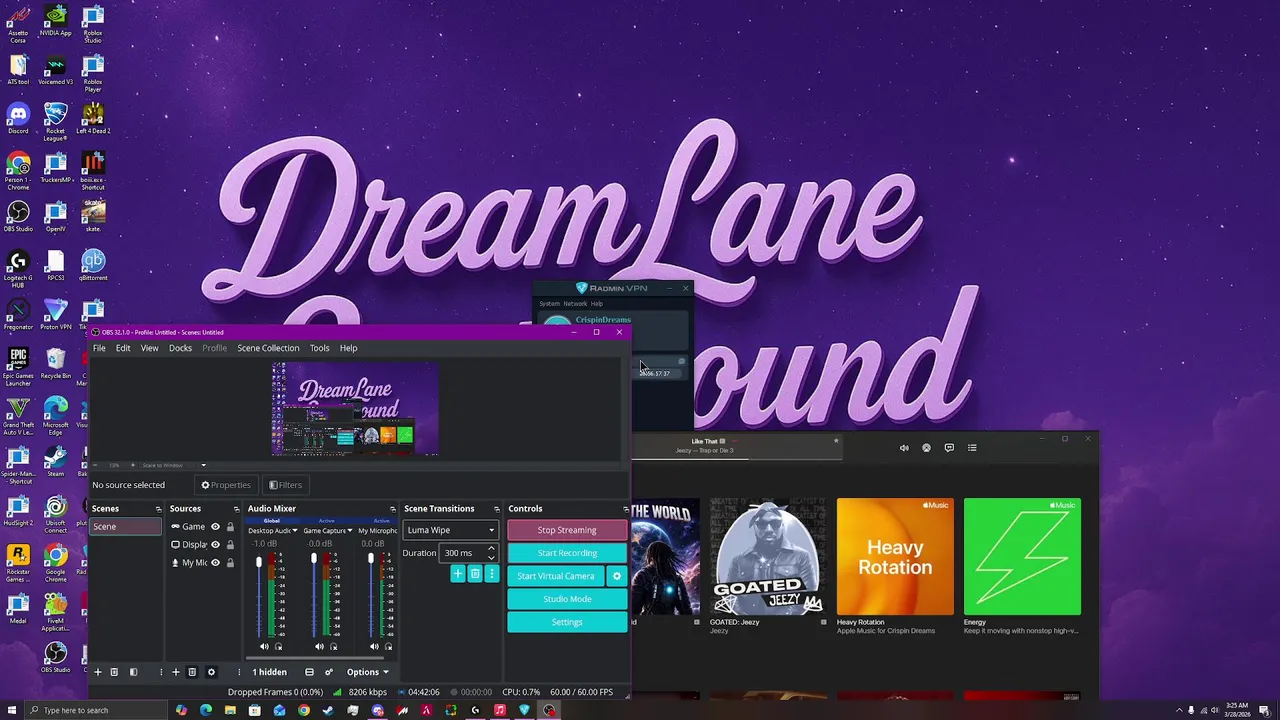Open scene filters icon in Scenes dock
Image resolution: width=1280 pixels, height=720 pixels.
click(133, 672)
